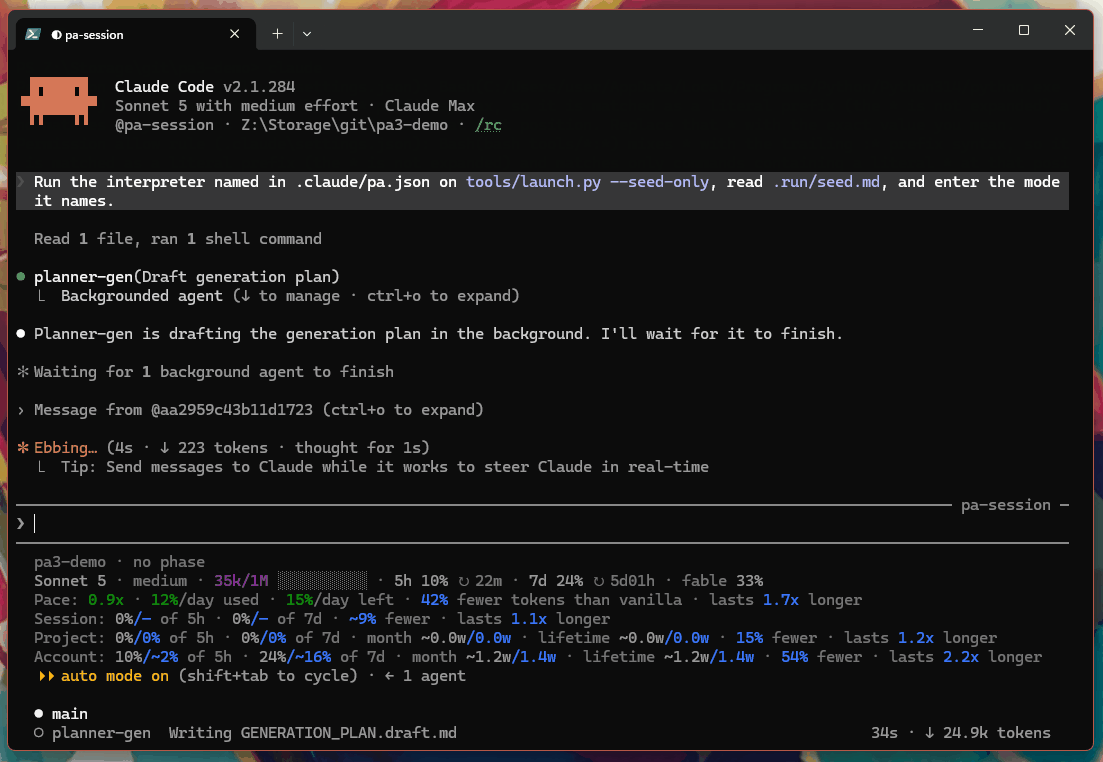Click '42% fewer tokens than vanilla' text
1103x762 pixels.
coord(551,599)
